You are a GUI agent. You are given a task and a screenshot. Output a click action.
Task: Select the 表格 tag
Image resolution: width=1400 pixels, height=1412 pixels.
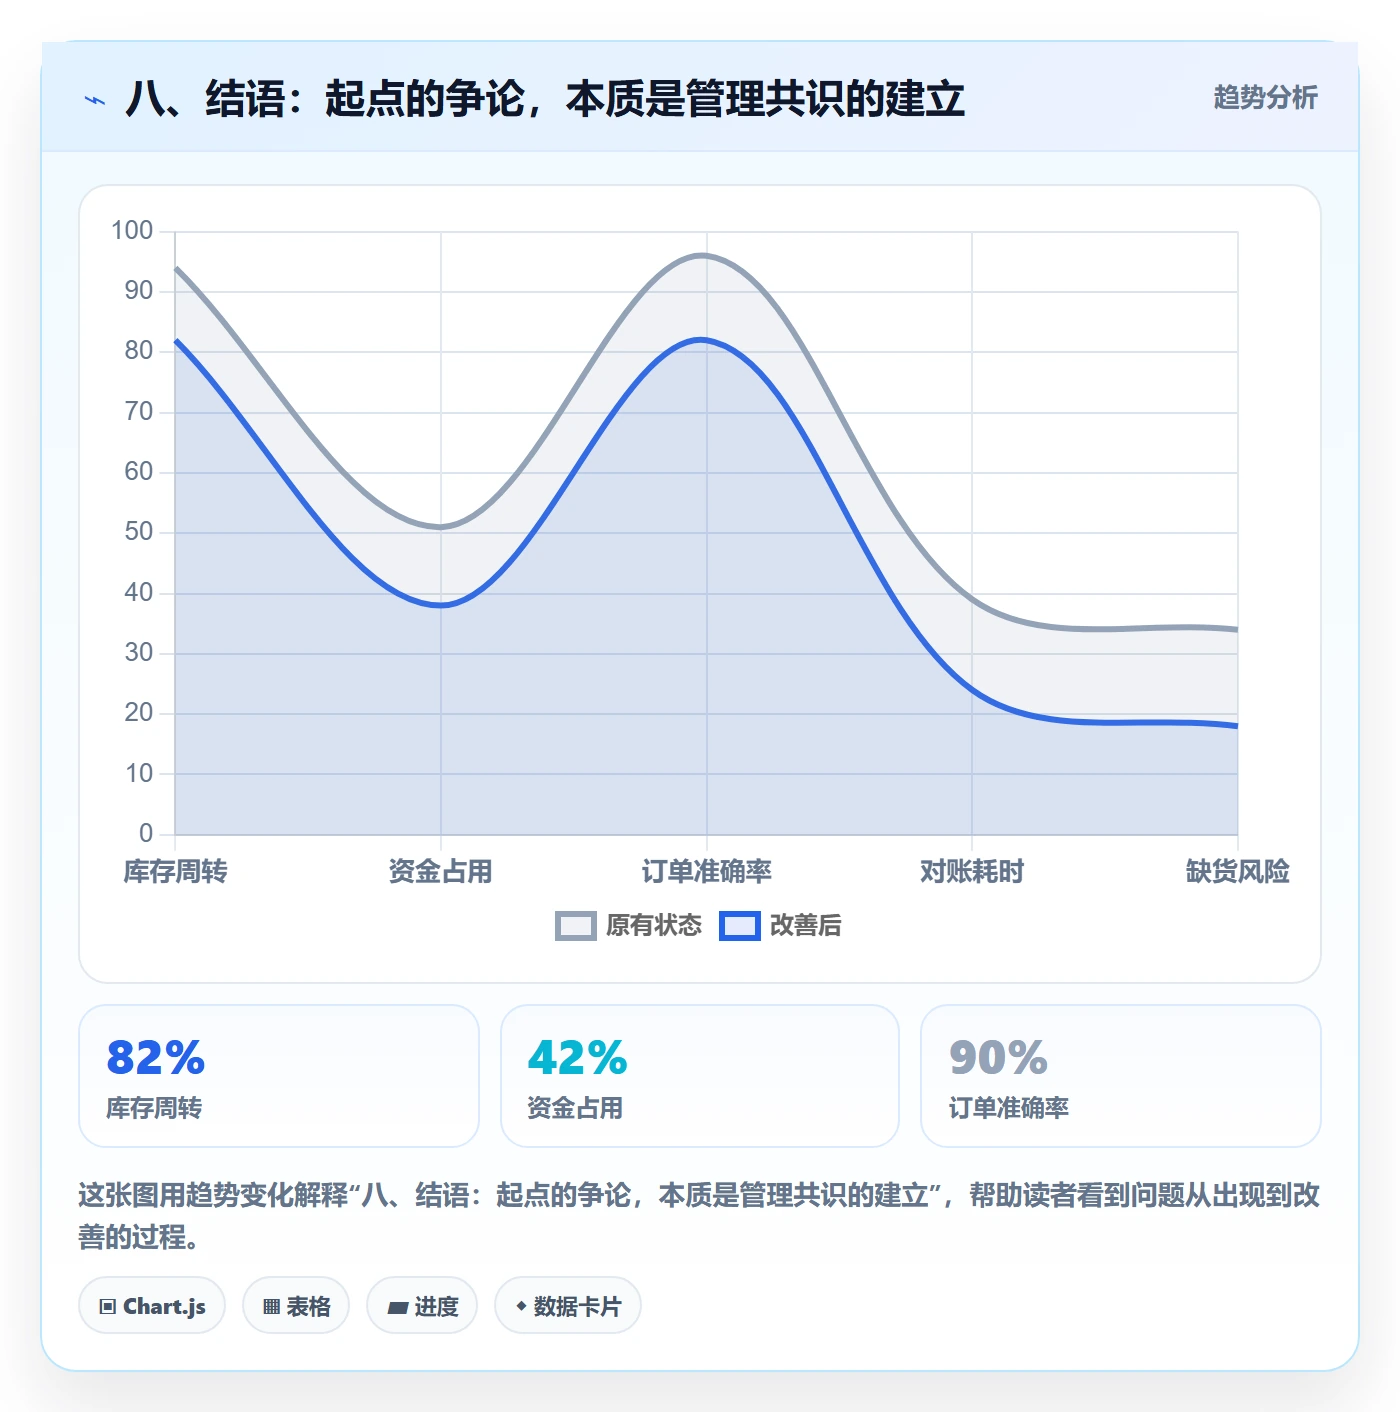[x=296, y=1306]
